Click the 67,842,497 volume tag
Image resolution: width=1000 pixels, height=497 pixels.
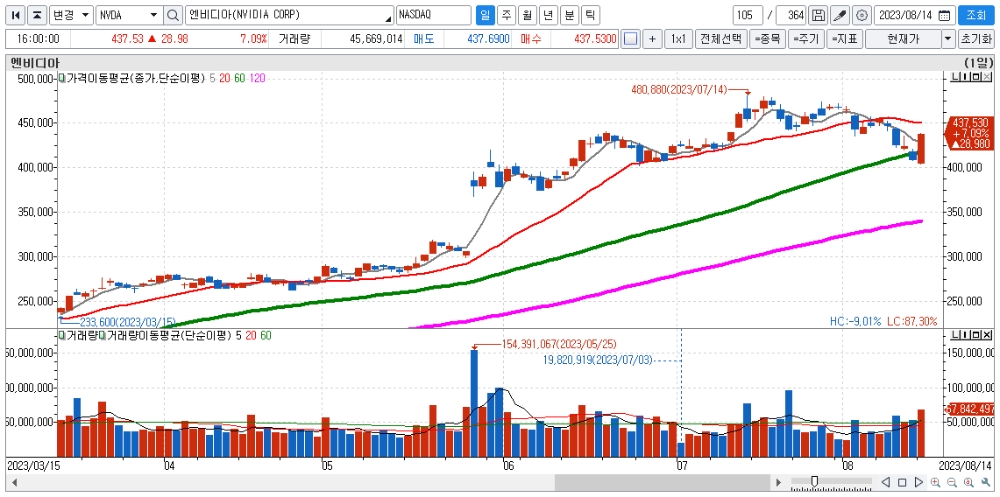pyautogui.click(x=970, y=409)
